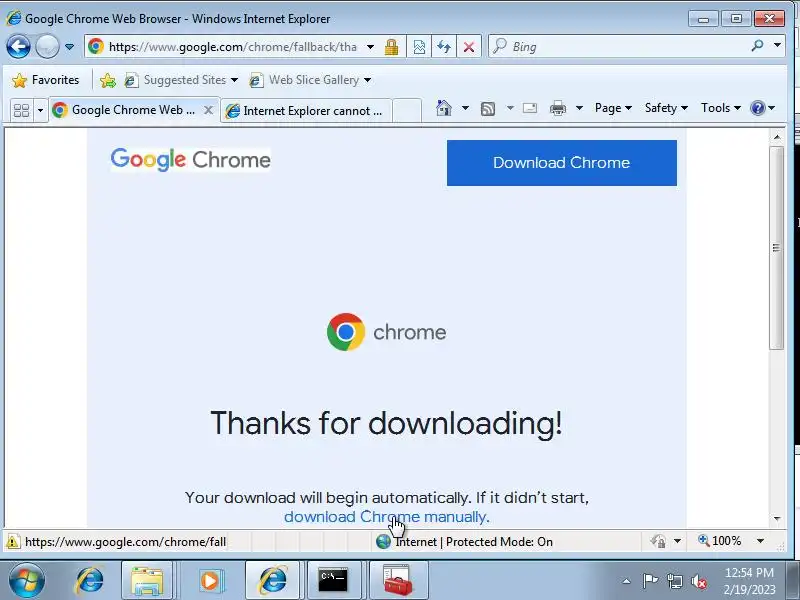Open a new blank tab
Screen dimensions: 800x600
pyautogui.click(x=407, y=111)
